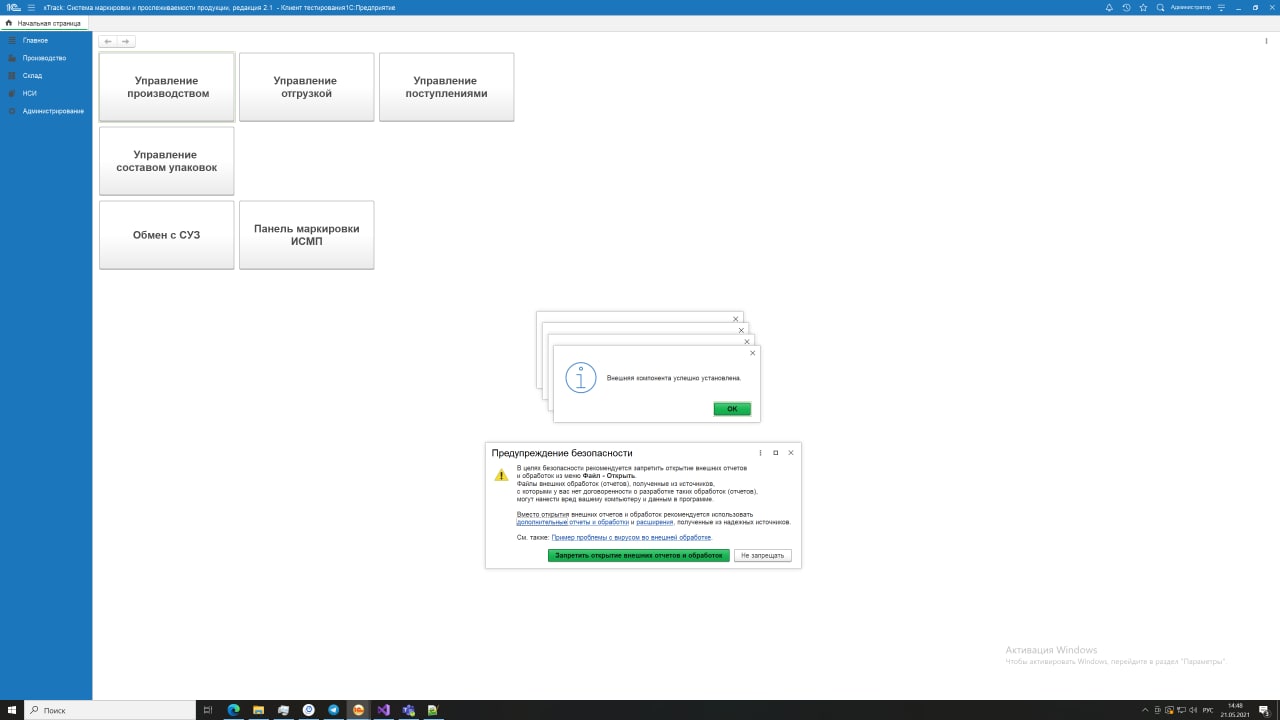The width and height of the screenshot is (1280, 720).
Task: Open the main hamburger menu next to the 1C logo
Action: 31,7
